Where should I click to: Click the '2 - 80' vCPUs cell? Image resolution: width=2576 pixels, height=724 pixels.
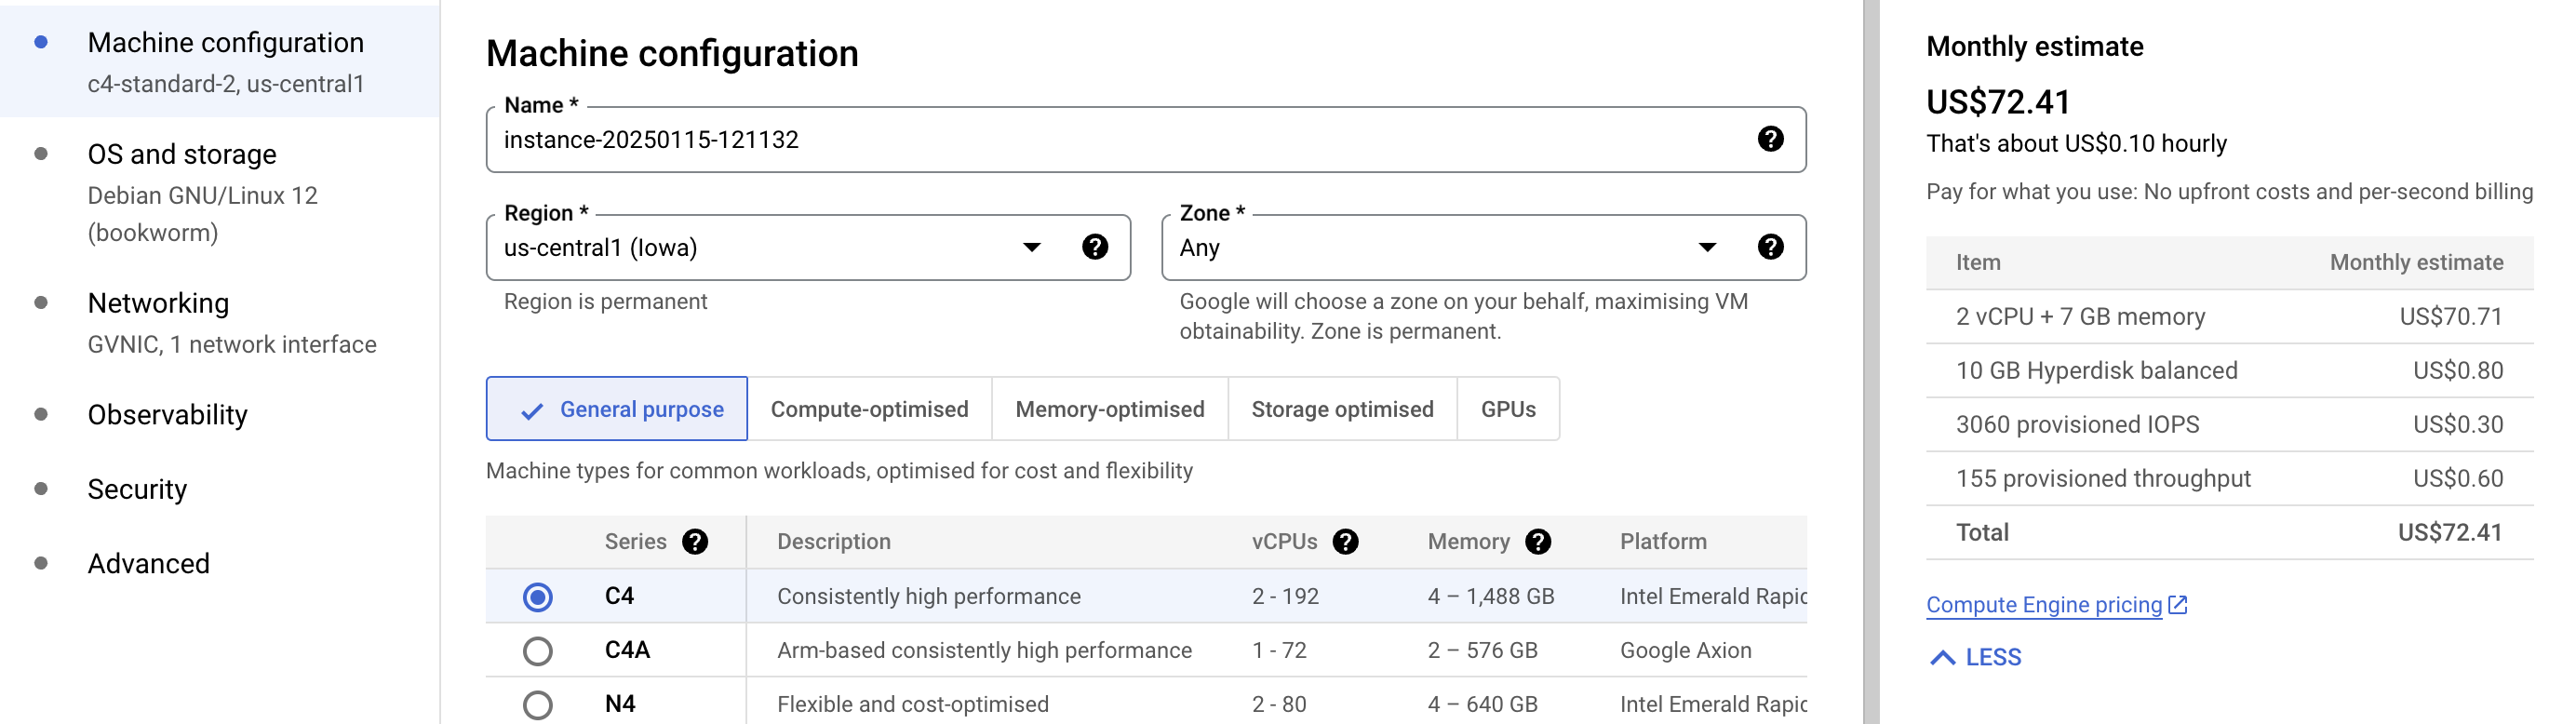tap(1279, 705)
